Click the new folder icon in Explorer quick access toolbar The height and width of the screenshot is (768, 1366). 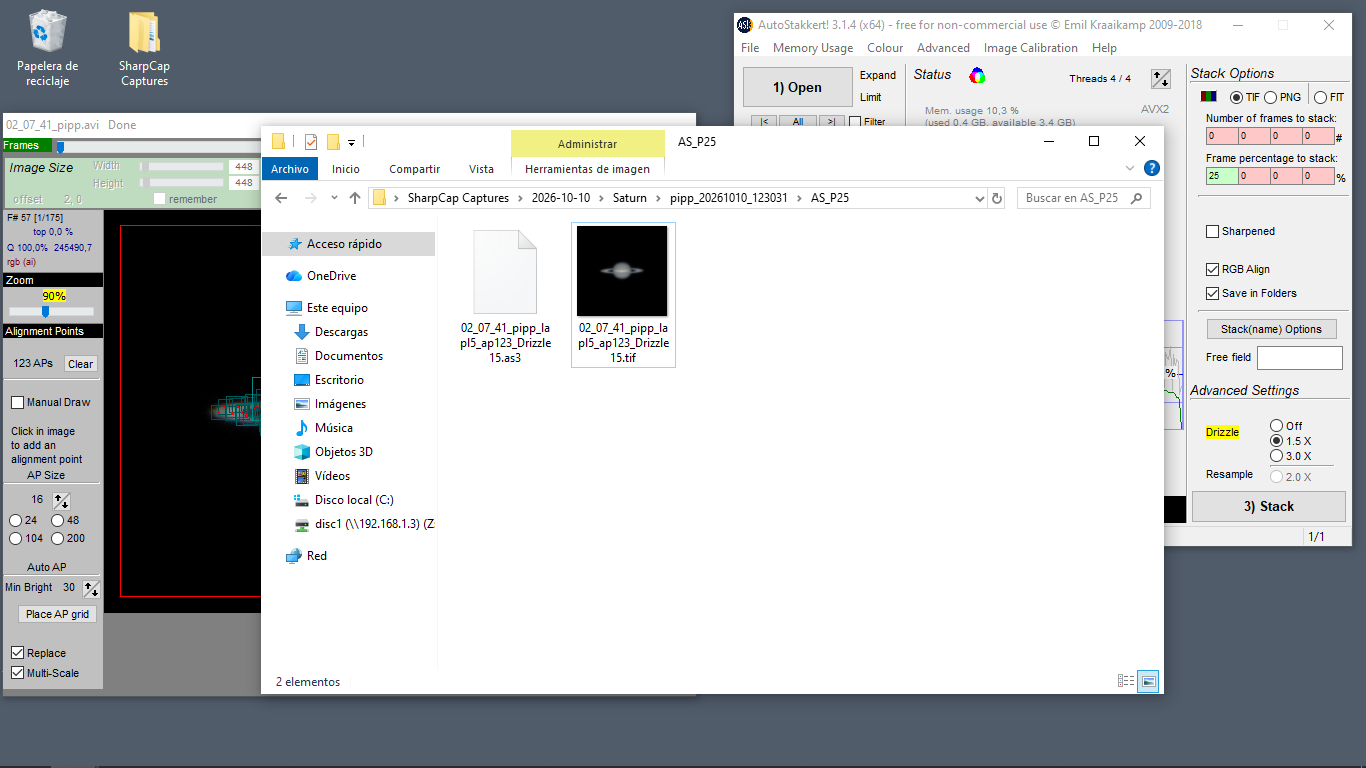pos(333,141)
